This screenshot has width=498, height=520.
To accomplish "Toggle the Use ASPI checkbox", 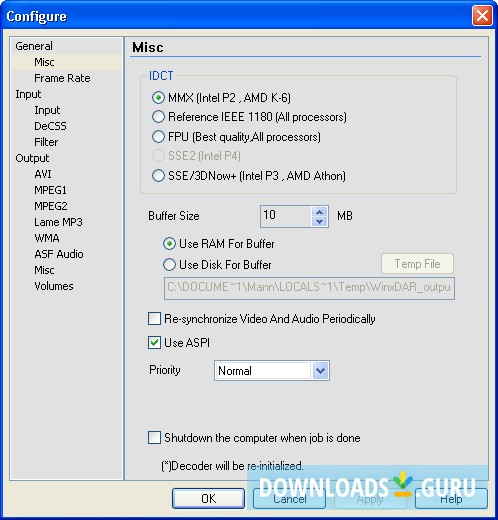I will (x=154, y=343).
